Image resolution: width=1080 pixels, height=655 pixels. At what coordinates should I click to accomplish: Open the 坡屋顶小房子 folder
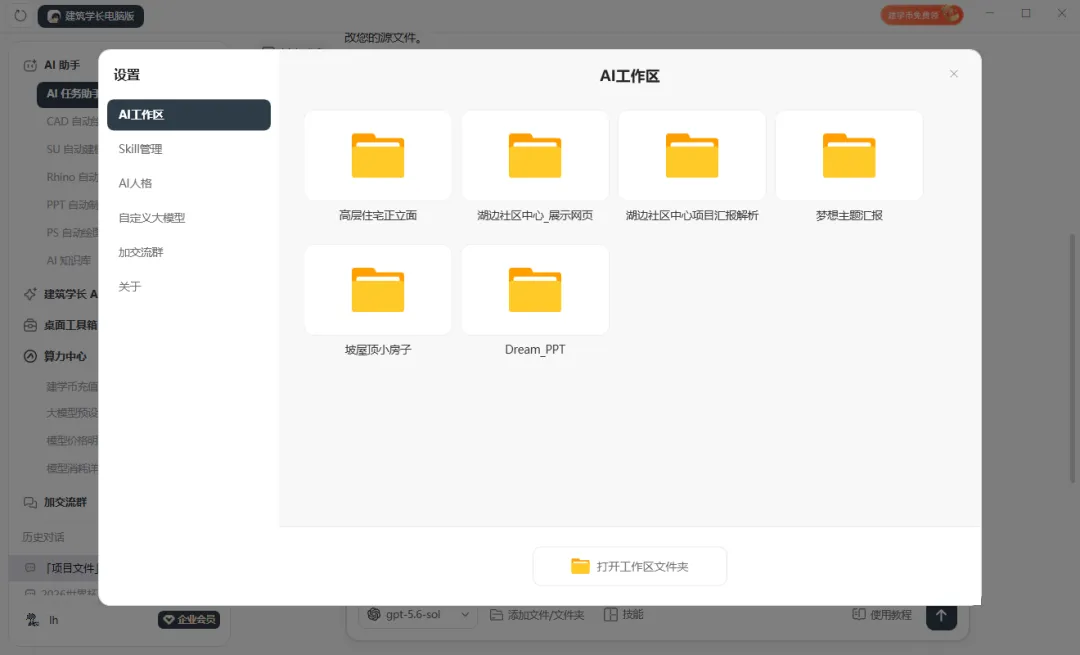tap(377, 290)
